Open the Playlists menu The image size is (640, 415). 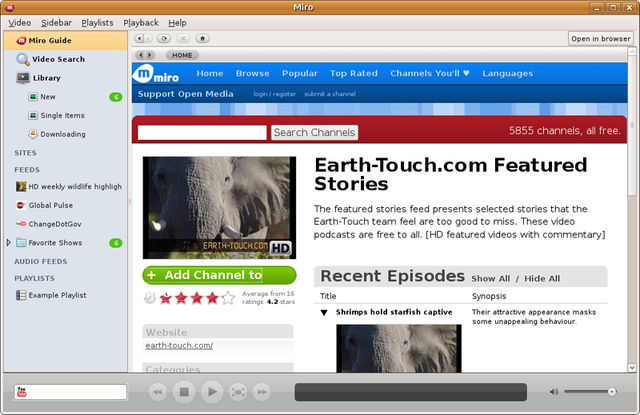tap(97, 23)
